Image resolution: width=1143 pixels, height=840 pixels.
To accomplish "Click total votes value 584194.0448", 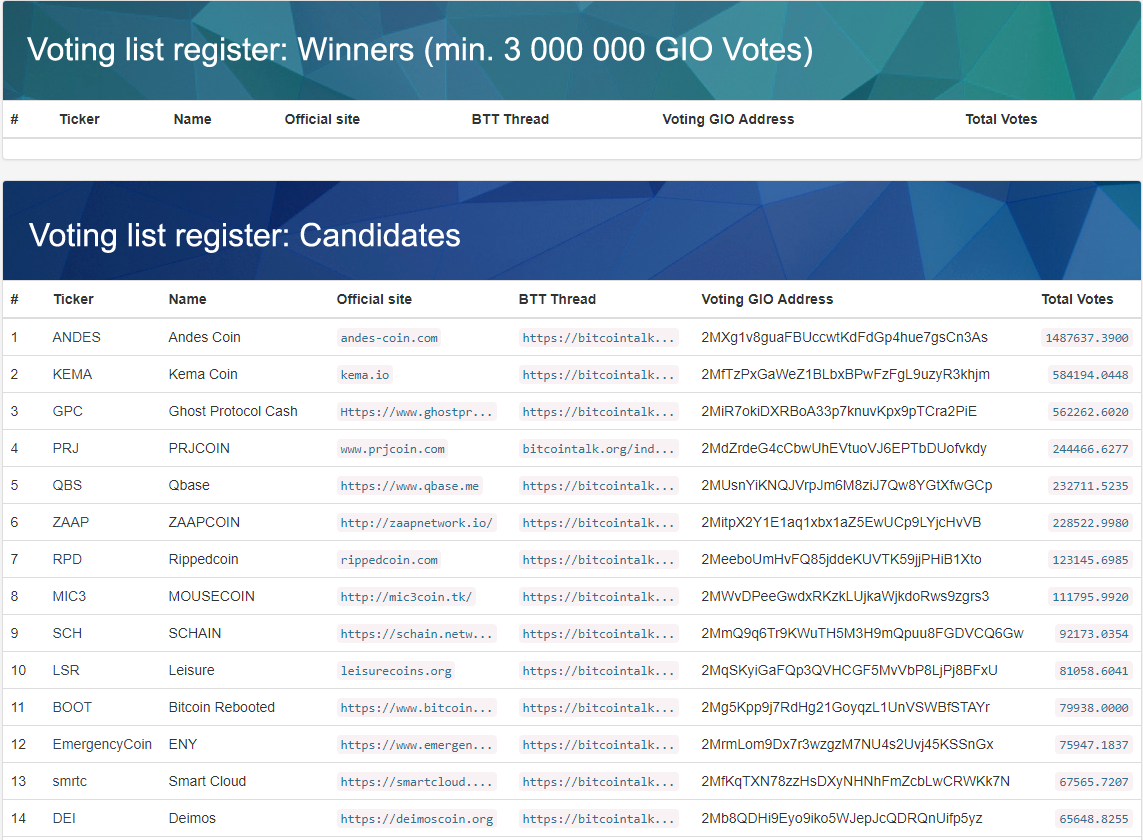I will tap(1090, 375).
